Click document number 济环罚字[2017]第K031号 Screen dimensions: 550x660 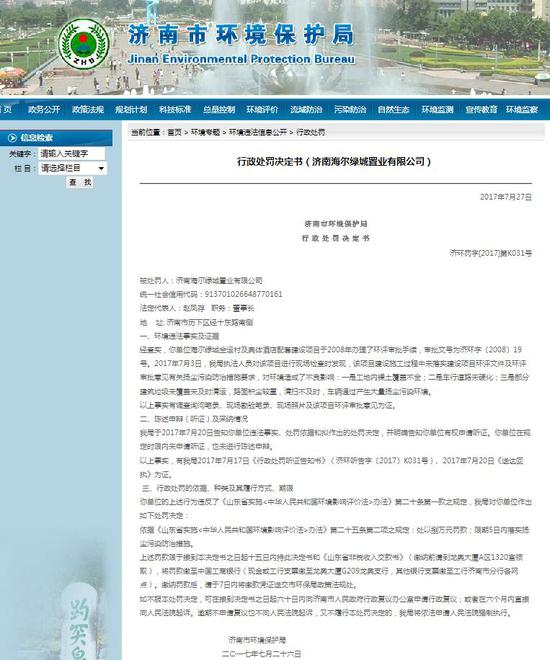(x=491, y=253)
